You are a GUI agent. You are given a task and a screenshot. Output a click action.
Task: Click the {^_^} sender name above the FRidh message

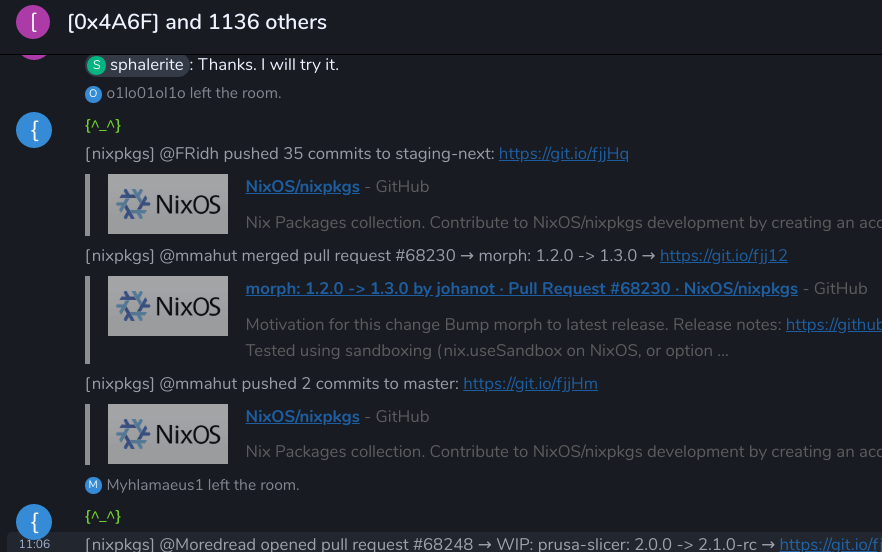pyautogui.click(x=103, y=126)
